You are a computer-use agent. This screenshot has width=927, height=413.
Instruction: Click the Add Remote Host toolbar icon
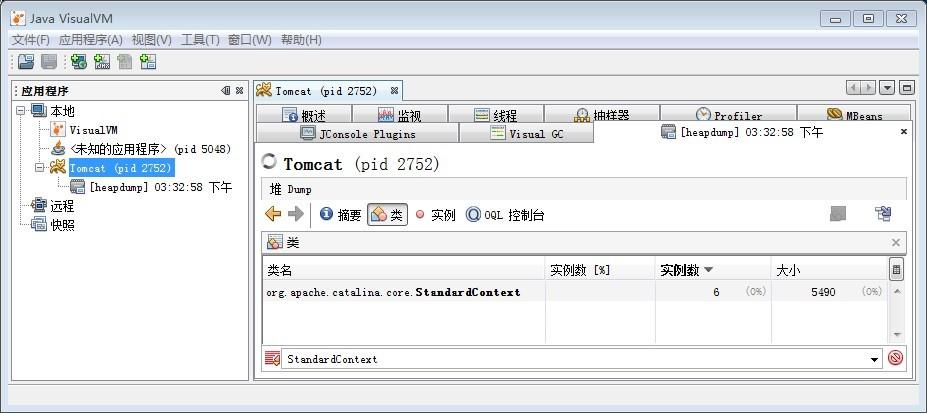point(79,61)
